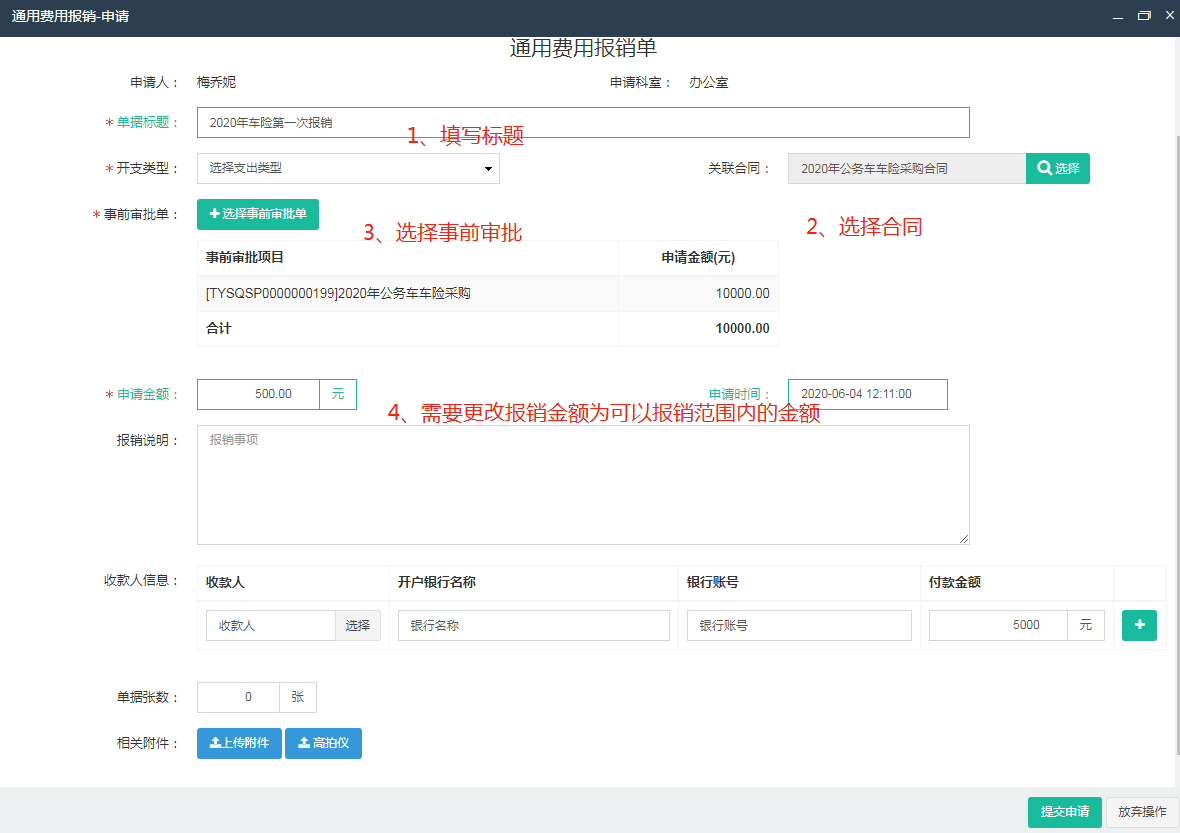The width and height of the screenshot is (1180, 833).
Task: Click 高拍仪 scanner button
Action: coord(324,743)
